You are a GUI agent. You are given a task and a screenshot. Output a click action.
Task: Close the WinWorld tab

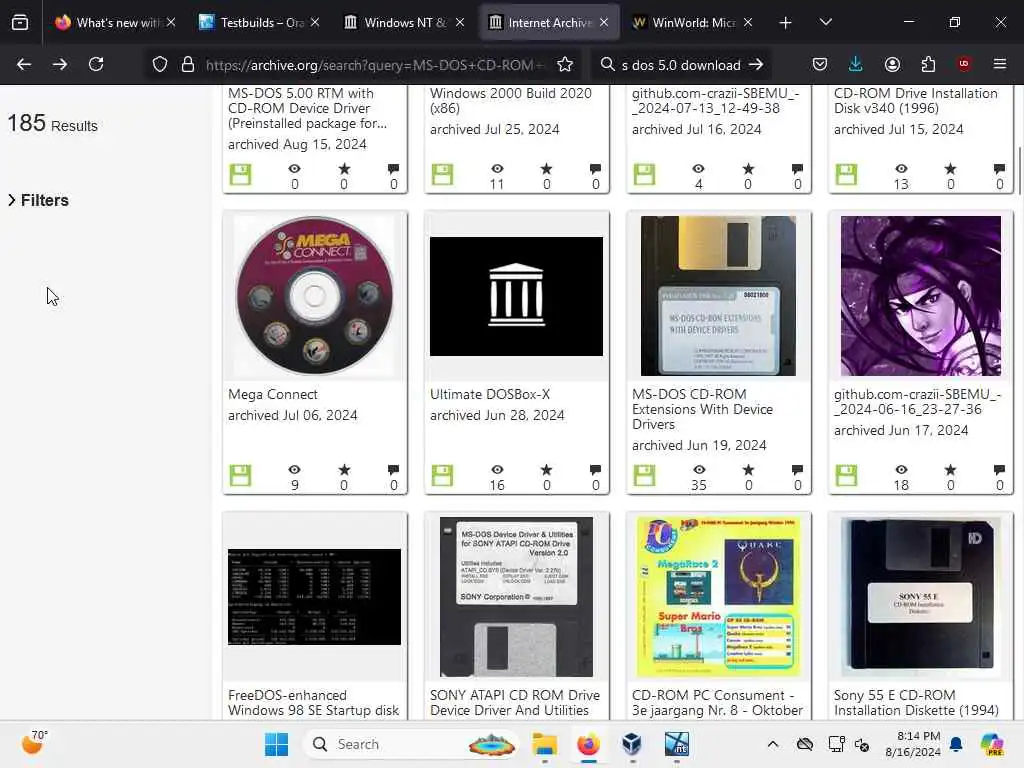[748, 23]
